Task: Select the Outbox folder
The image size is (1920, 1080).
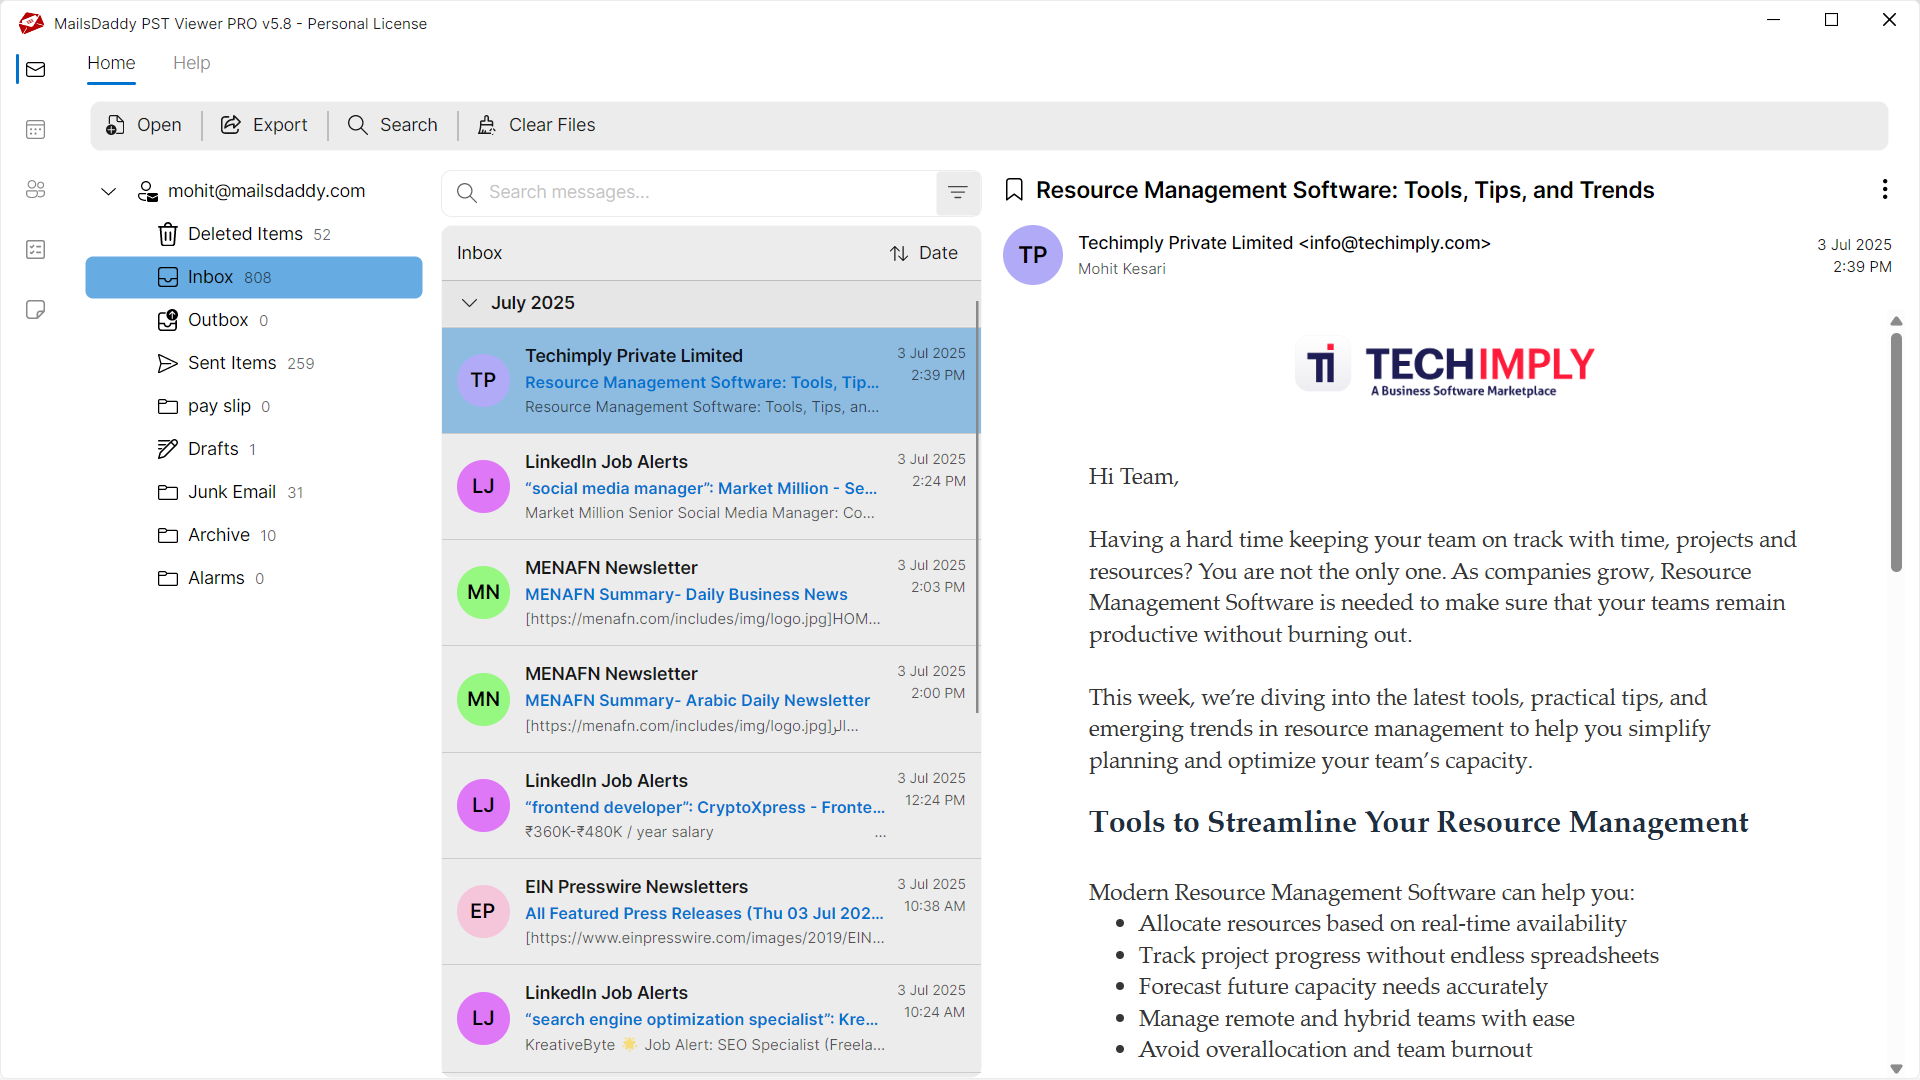Action: 254,320
